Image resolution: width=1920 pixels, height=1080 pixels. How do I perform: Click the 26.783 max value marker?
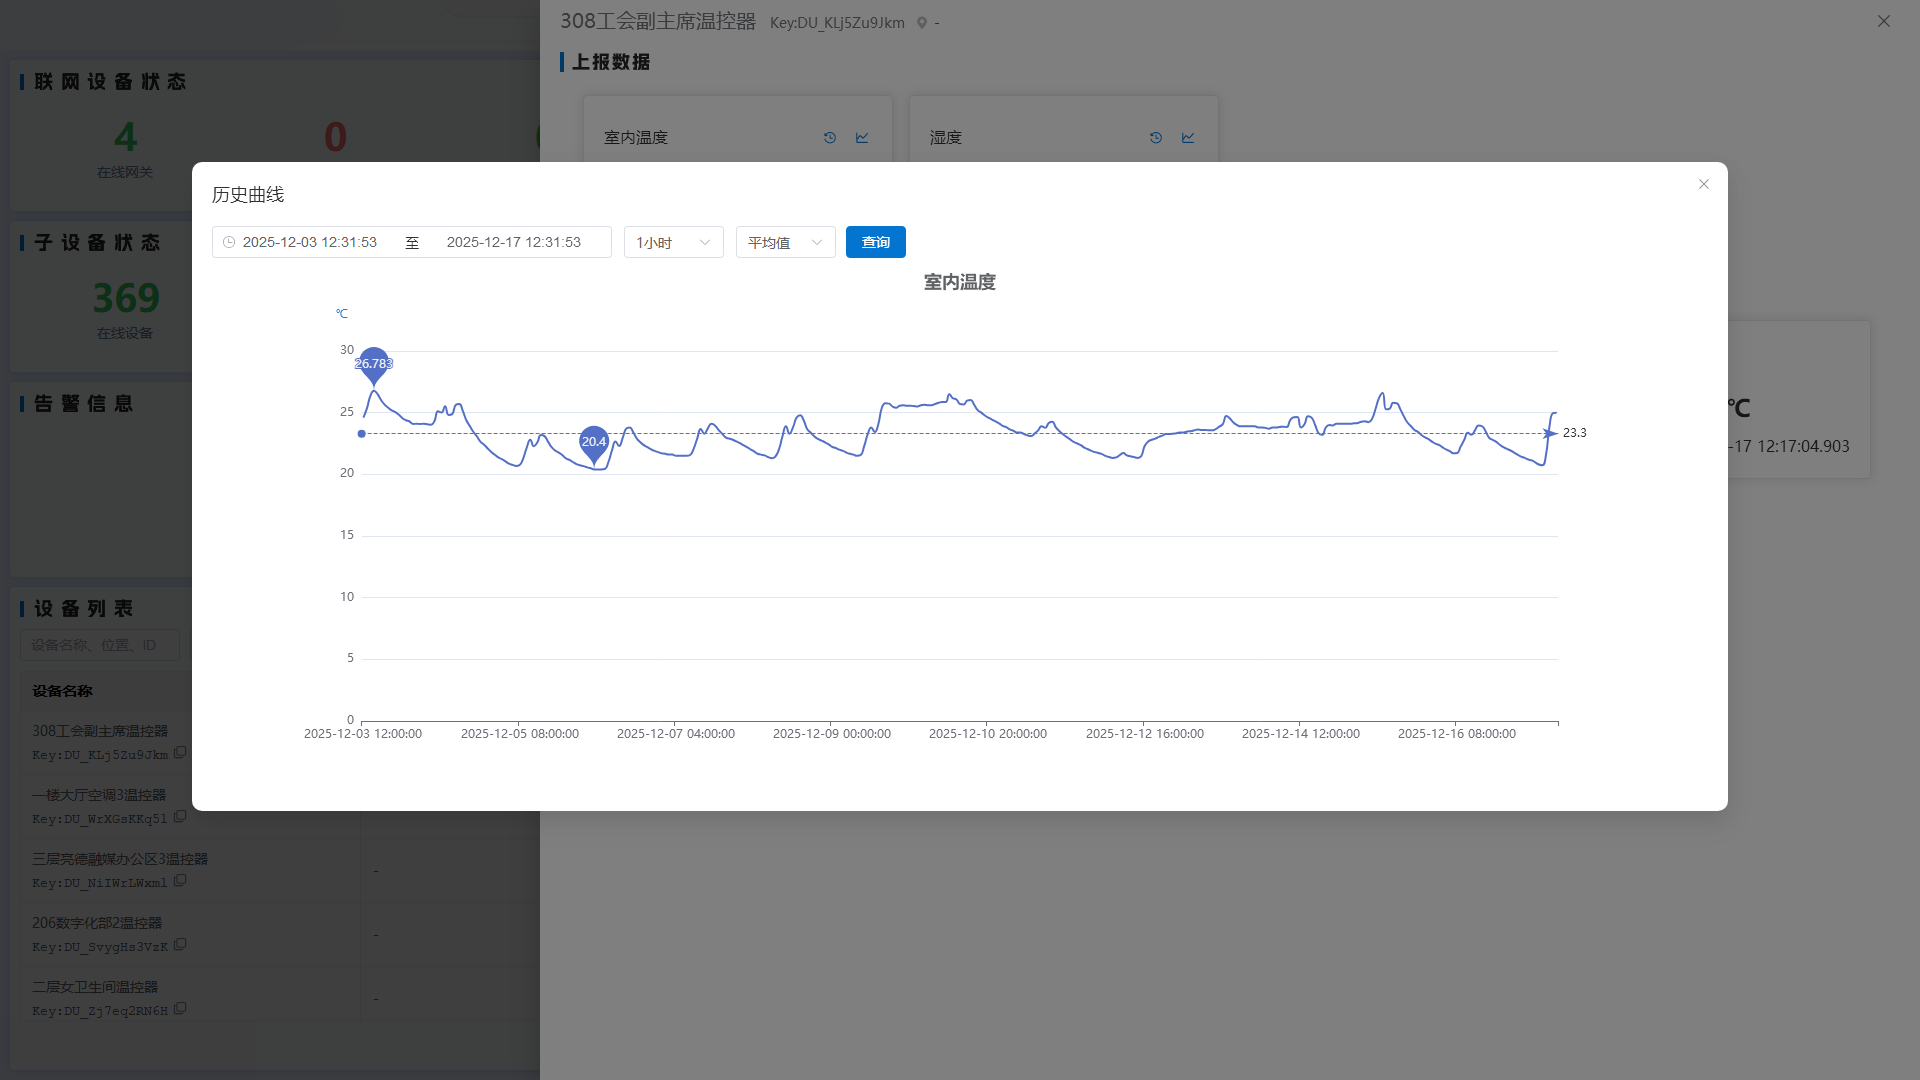tap(373, 363)
